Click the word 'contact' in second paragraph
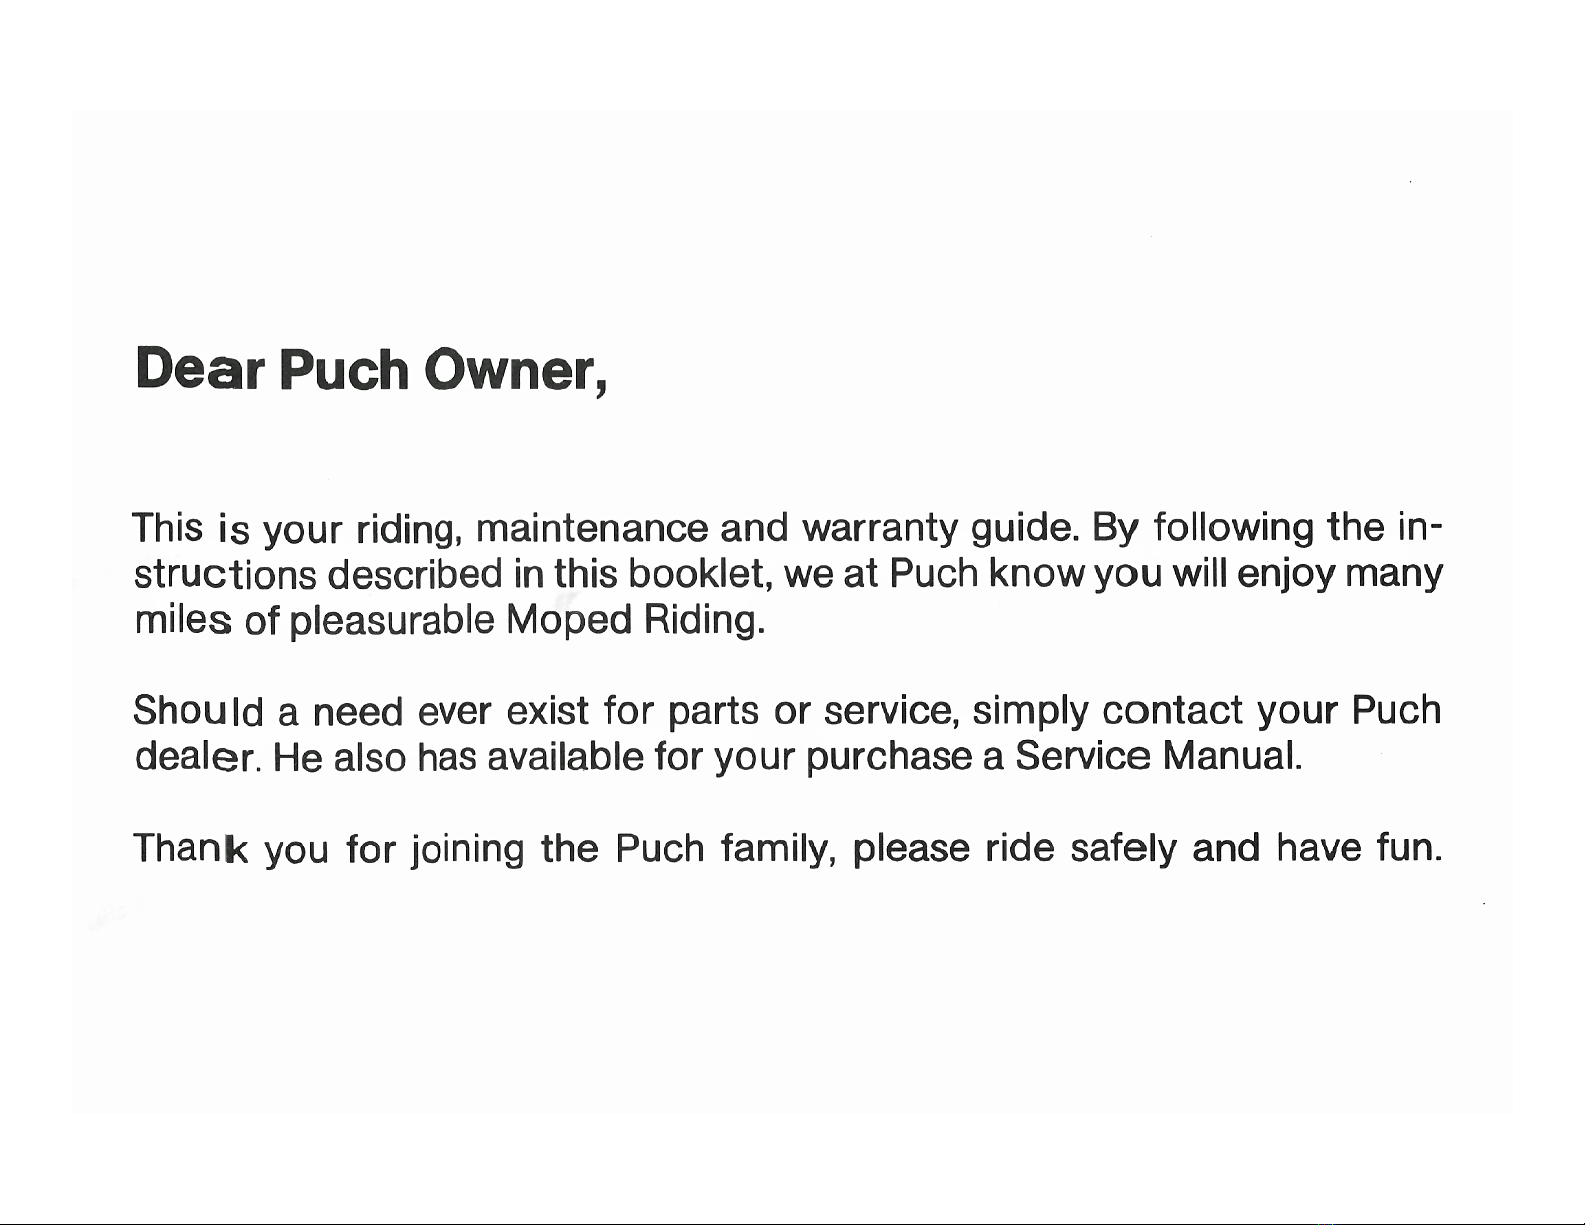1585x1225 pixels. click(x=1173, y=711)
